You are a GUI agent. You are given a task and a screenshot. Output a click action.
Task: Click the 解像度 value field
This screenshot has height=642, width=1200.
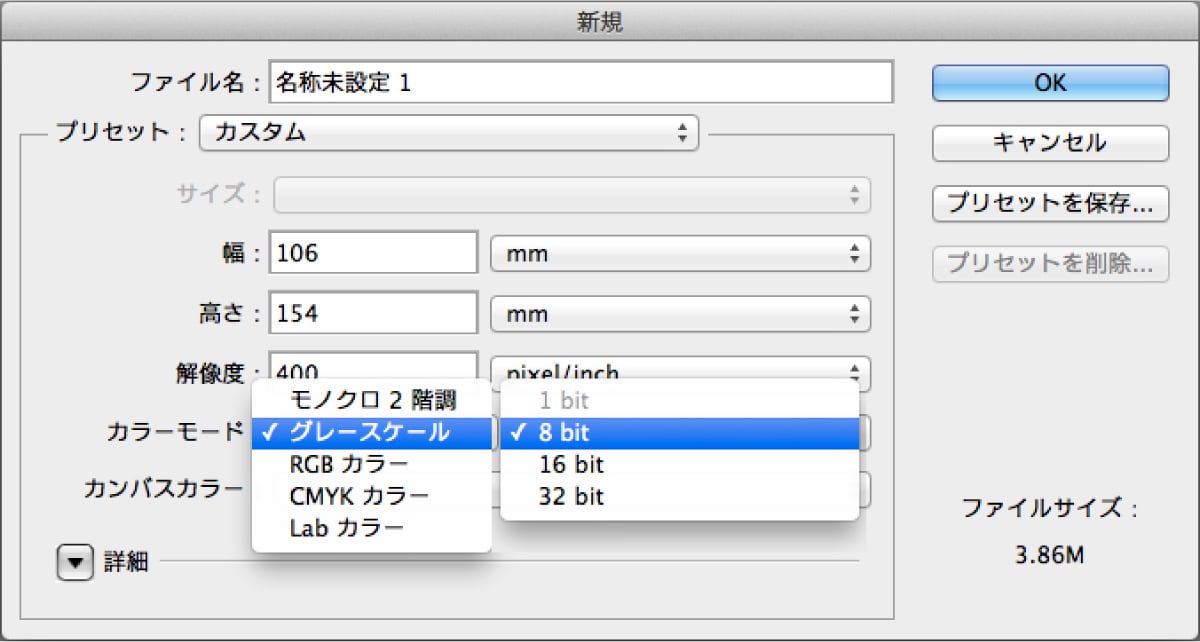tap(373, 366)
